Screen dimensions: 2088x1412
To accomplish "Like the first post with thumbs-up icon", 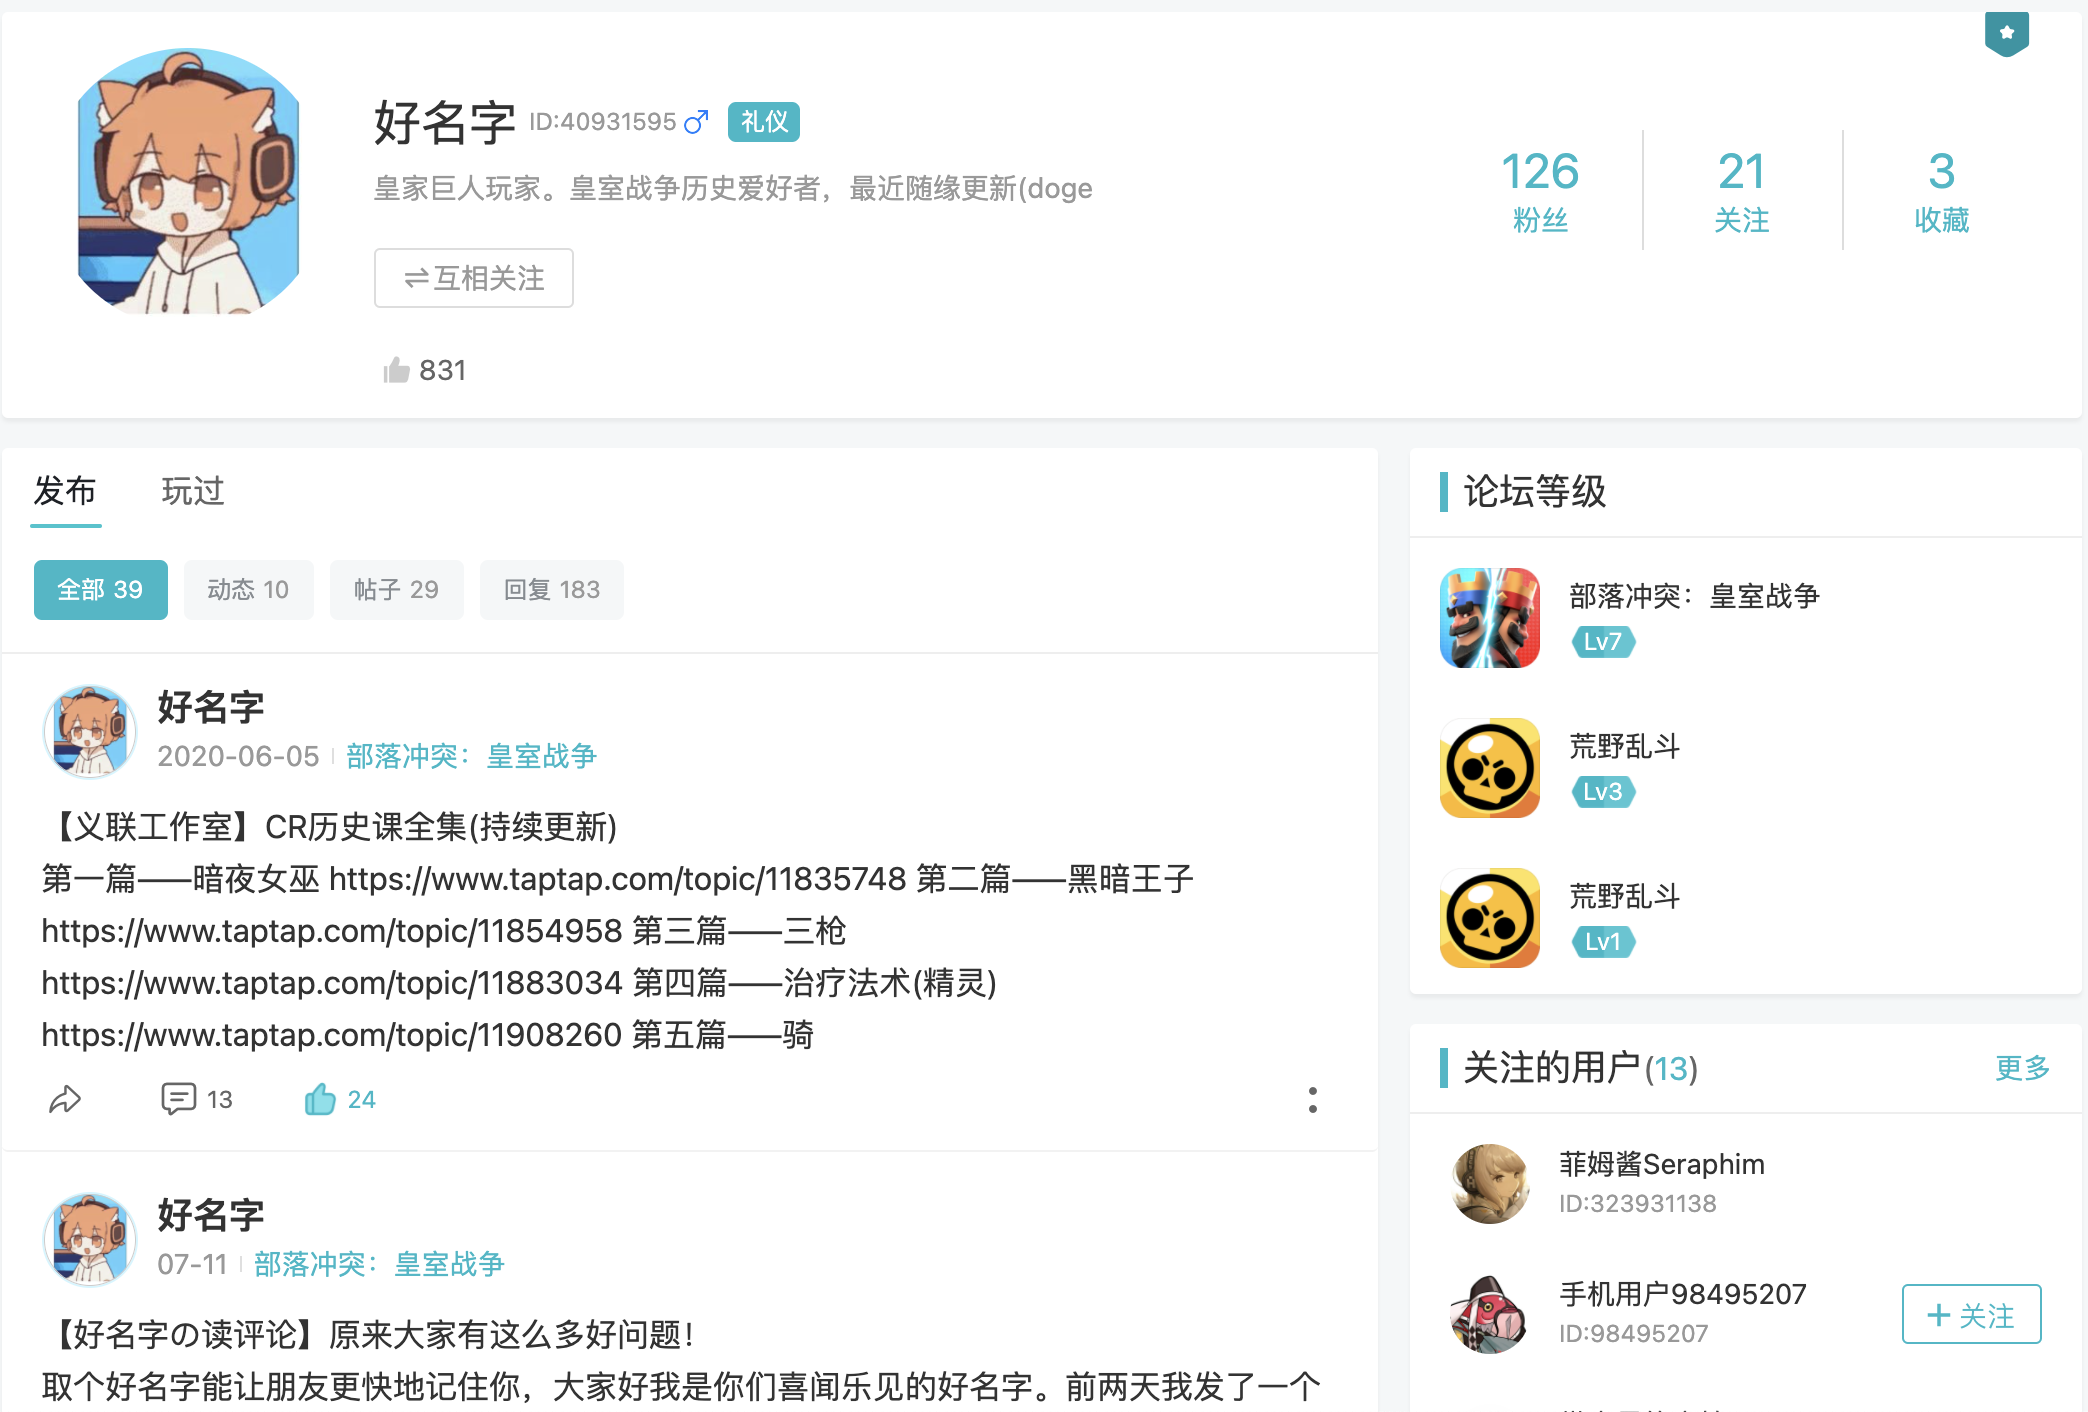I will pos(339,1100).
